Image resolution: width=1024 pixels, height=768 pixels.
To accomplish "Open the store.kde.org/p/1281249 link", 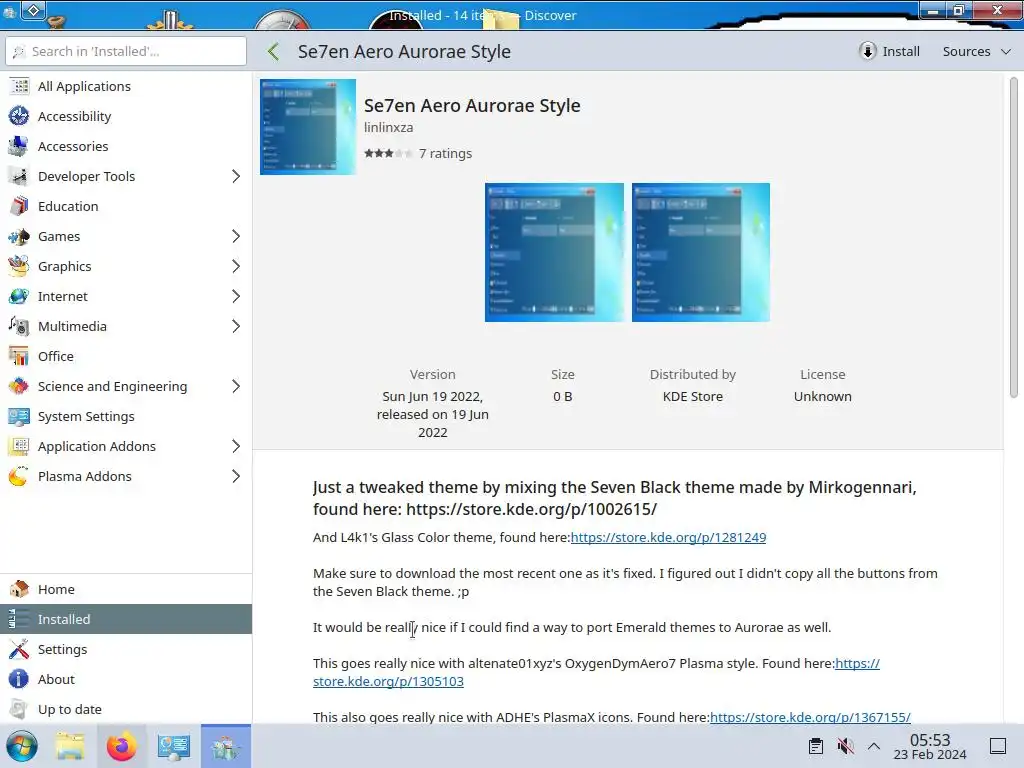I will pos(668,537).
